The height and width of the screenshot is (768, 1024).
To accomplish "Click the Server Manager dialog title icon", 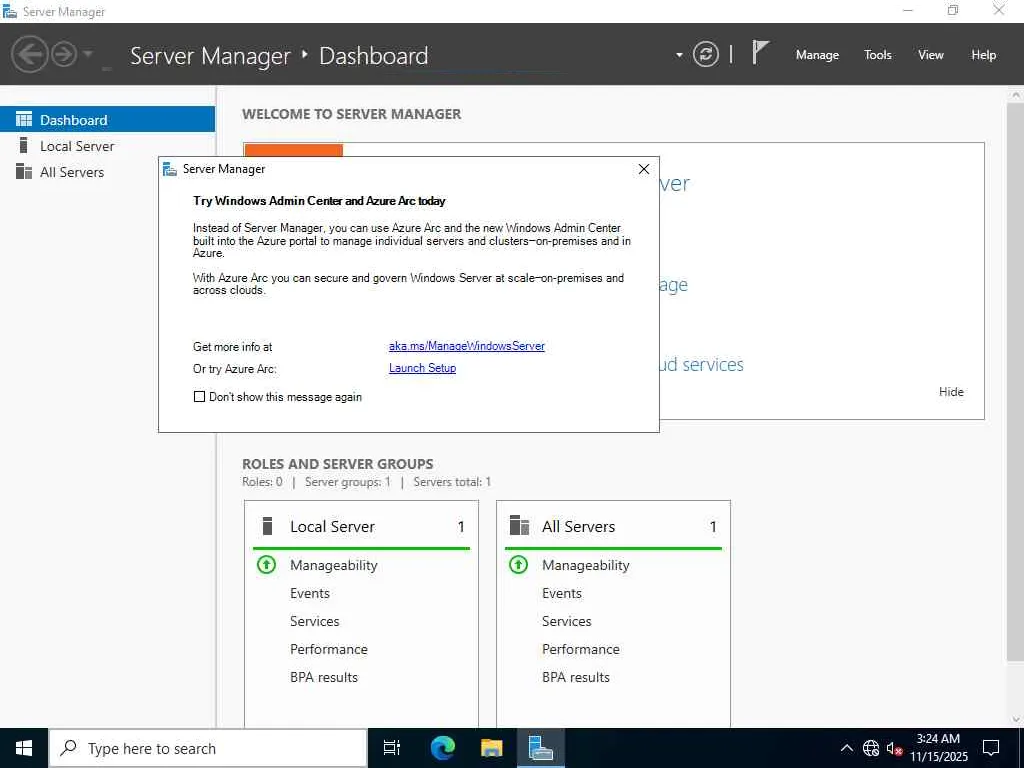I will point(170,169).
